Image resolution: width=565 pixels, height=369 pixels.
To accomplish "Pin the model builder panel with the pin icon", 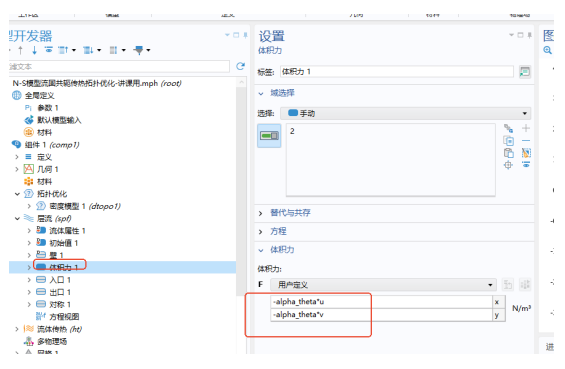I will coord(245,35).
